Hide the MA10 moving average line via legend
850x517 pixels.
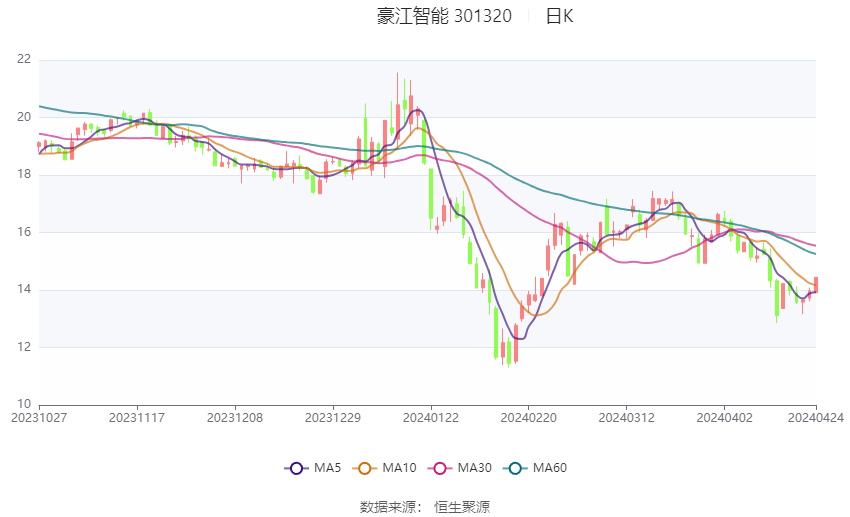(383, 467)
